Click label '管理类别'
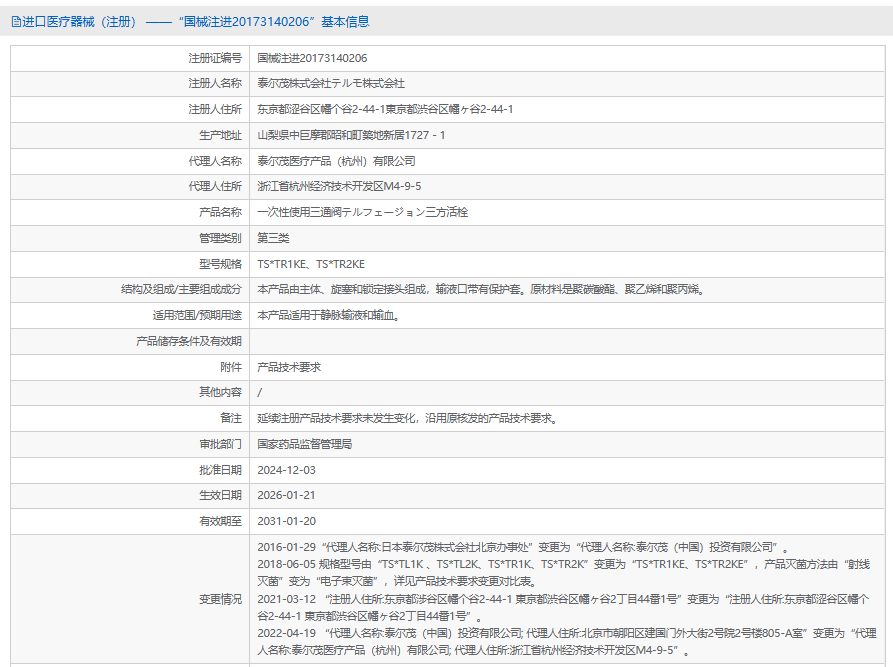 220,238
